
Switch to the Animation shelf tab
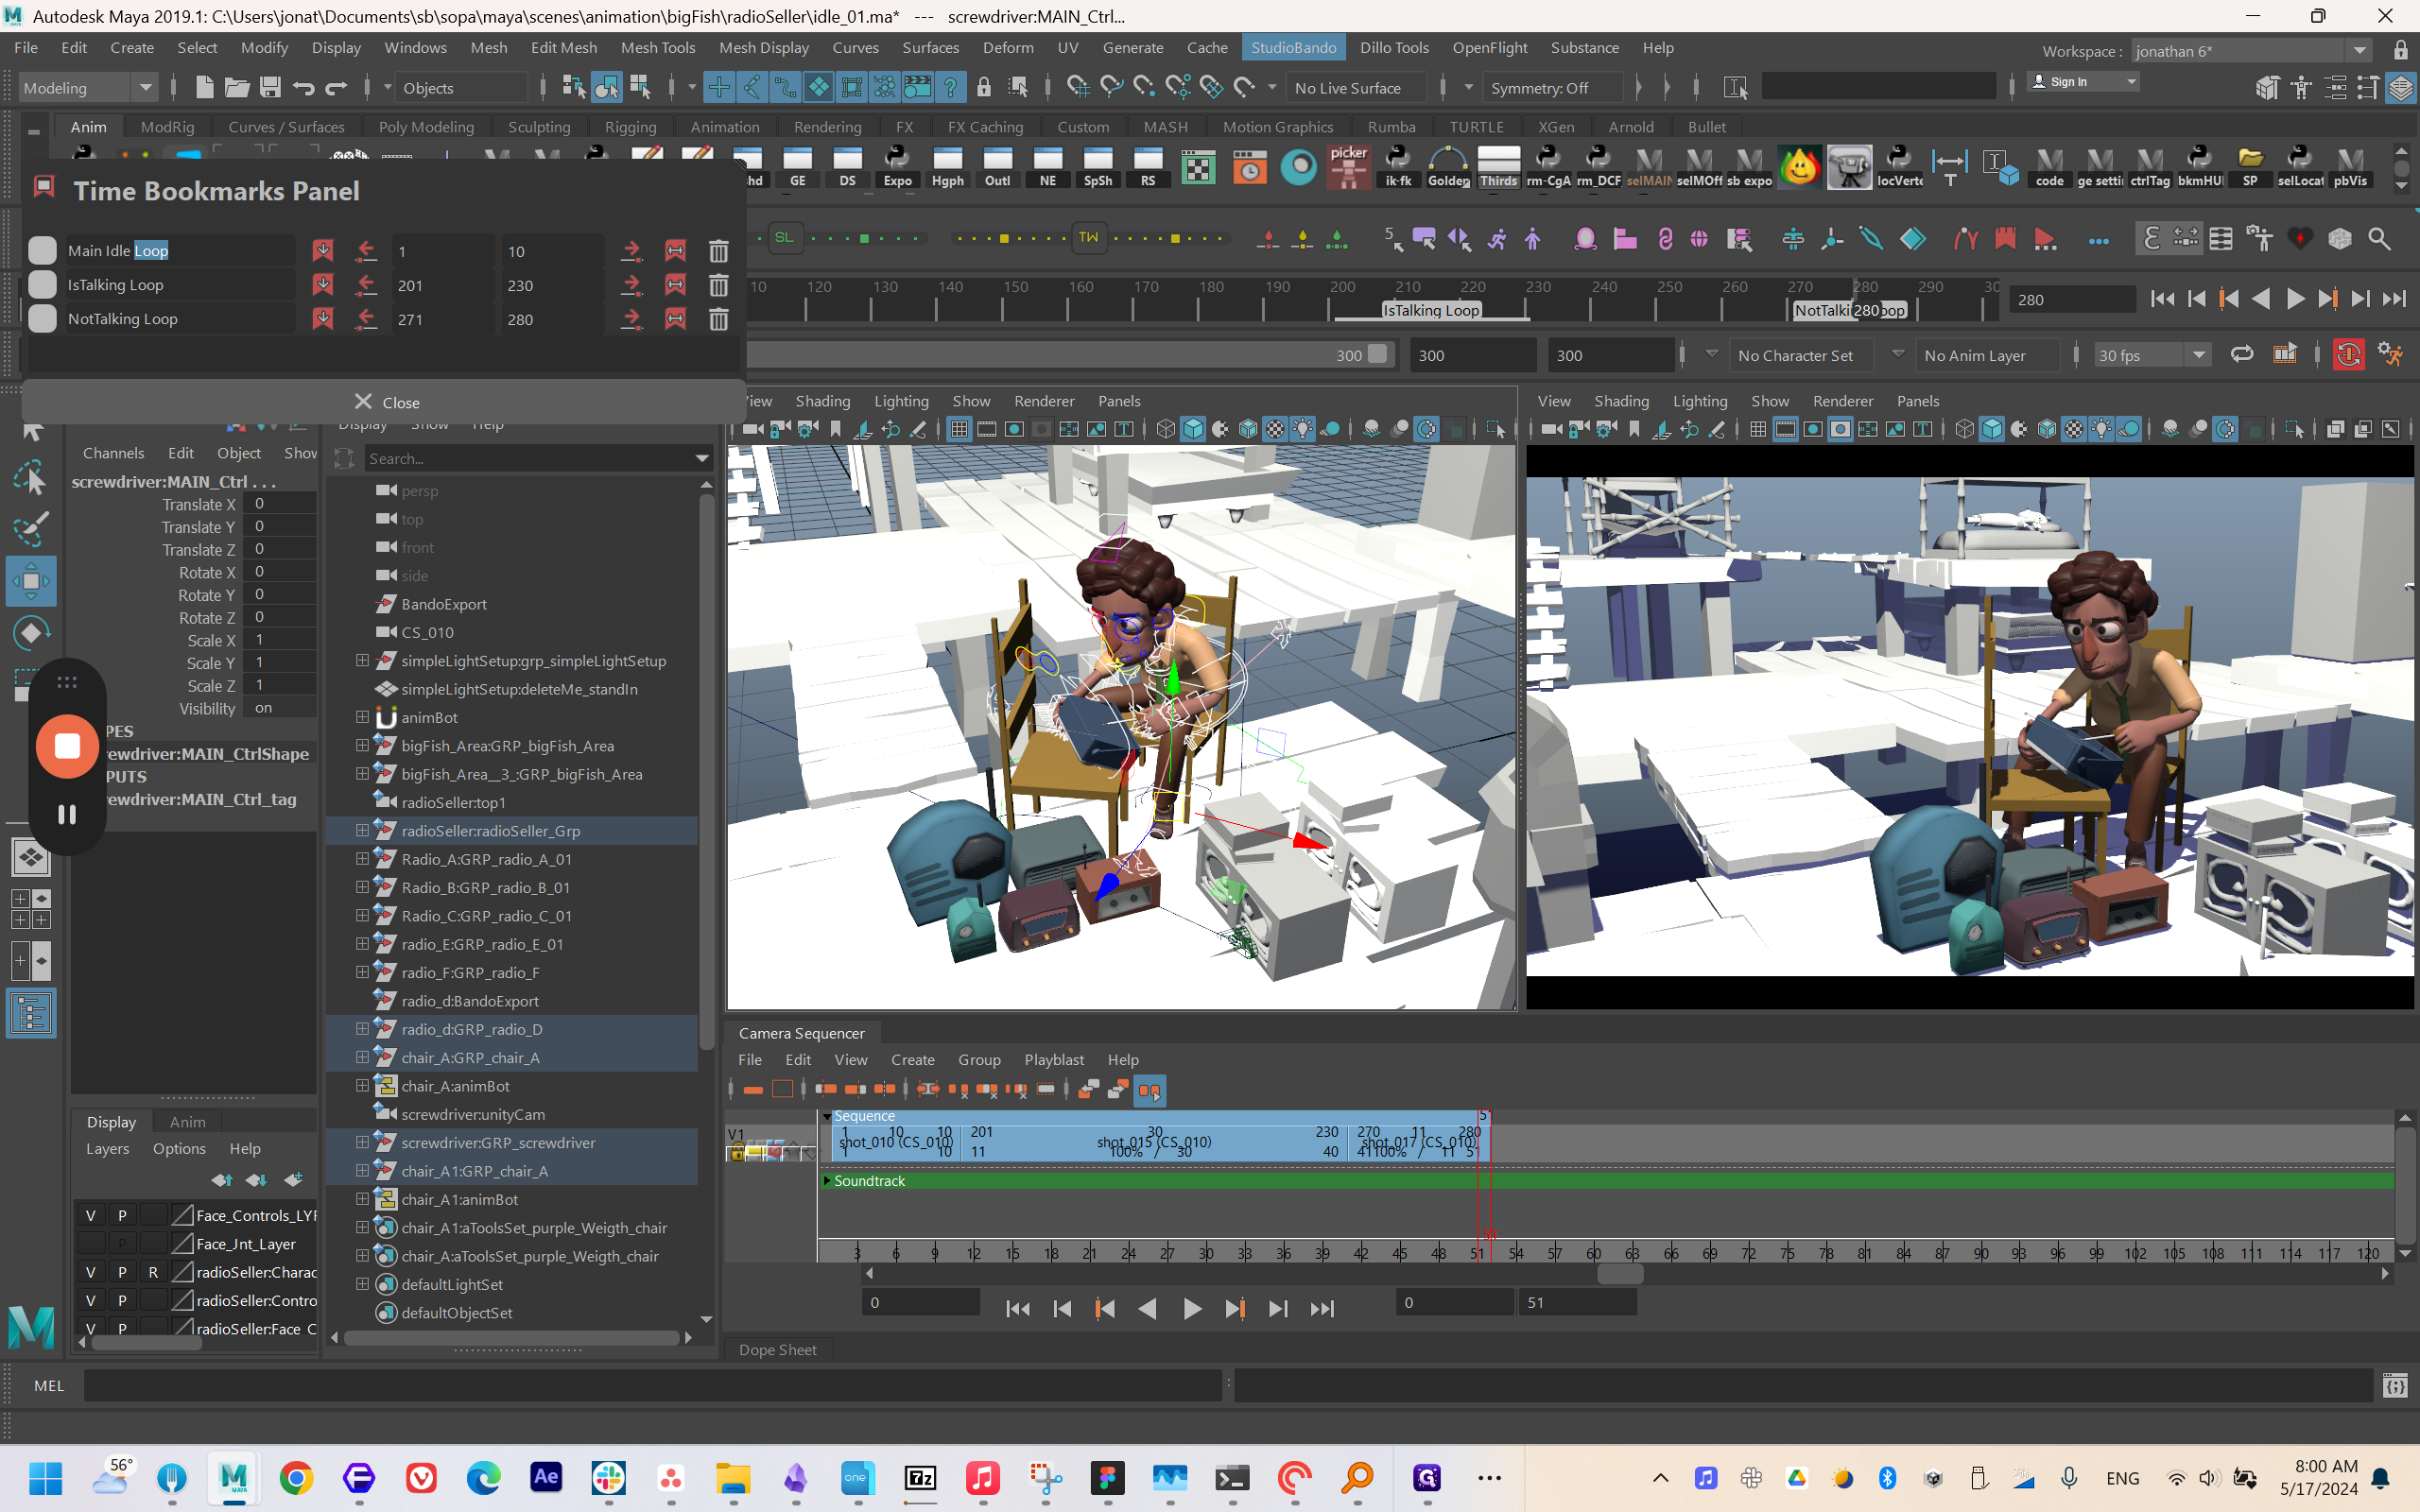pyautogui.click(x=724, y=127)
